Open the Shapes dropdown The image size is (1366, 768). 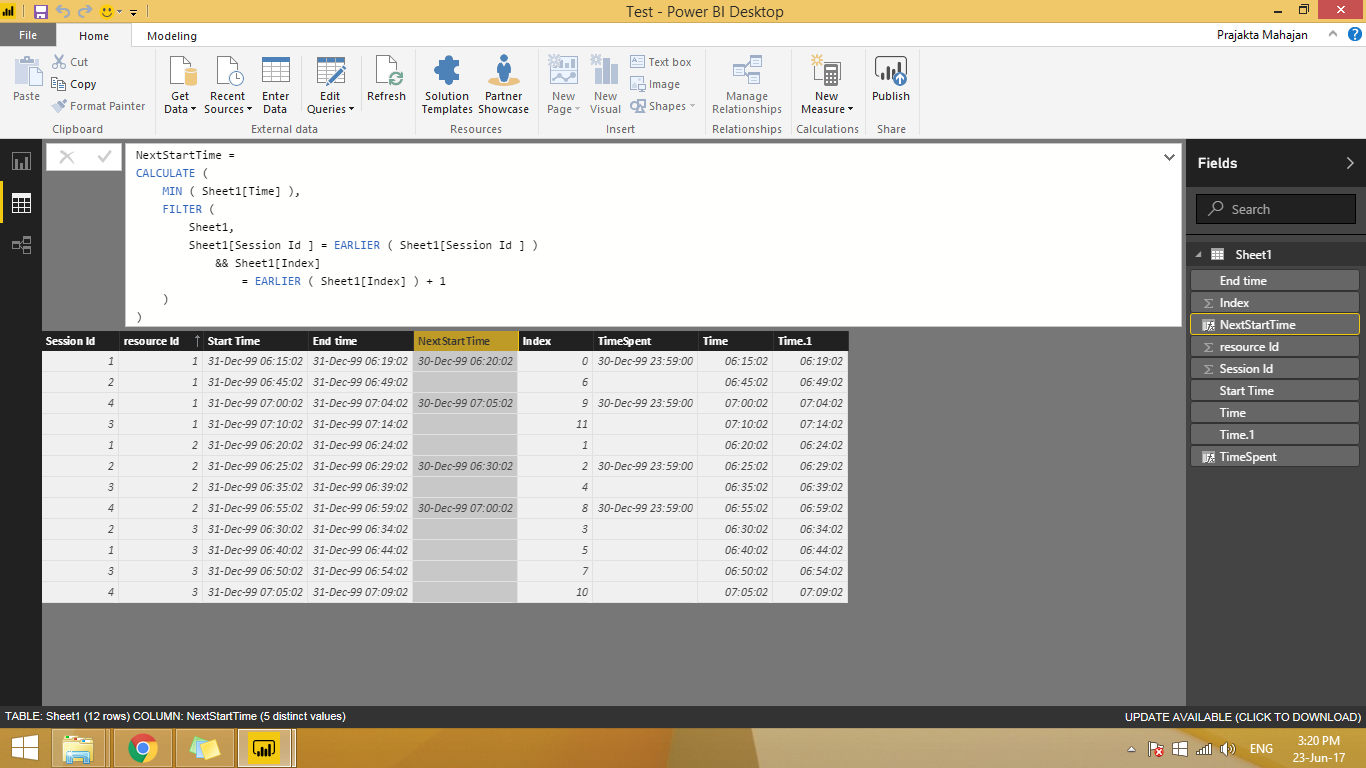click(662, 106)
